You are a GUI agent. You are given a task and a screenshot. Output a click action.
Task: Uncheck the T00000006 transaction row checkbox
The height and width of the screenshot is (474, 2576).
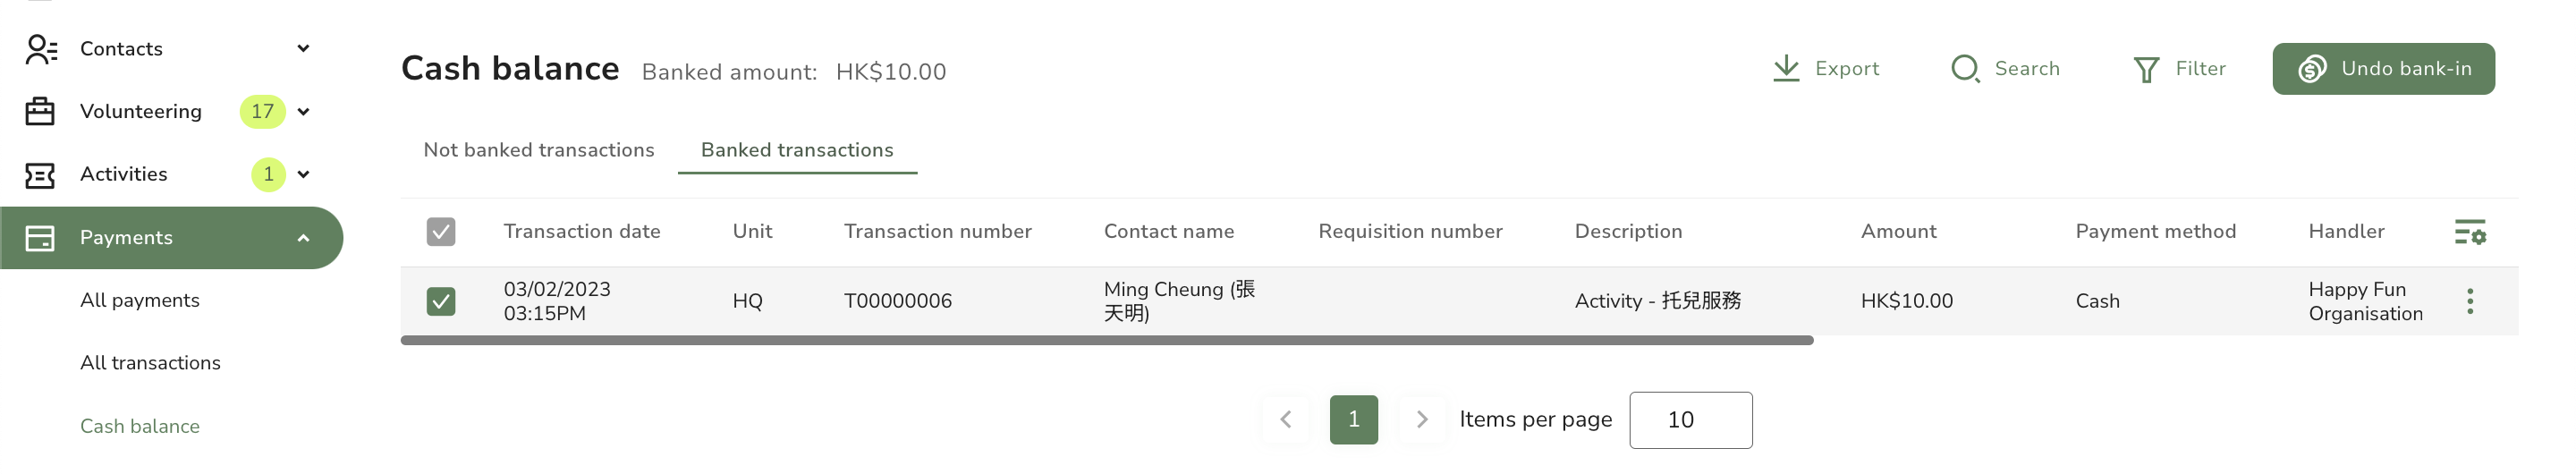coord(441,301)
